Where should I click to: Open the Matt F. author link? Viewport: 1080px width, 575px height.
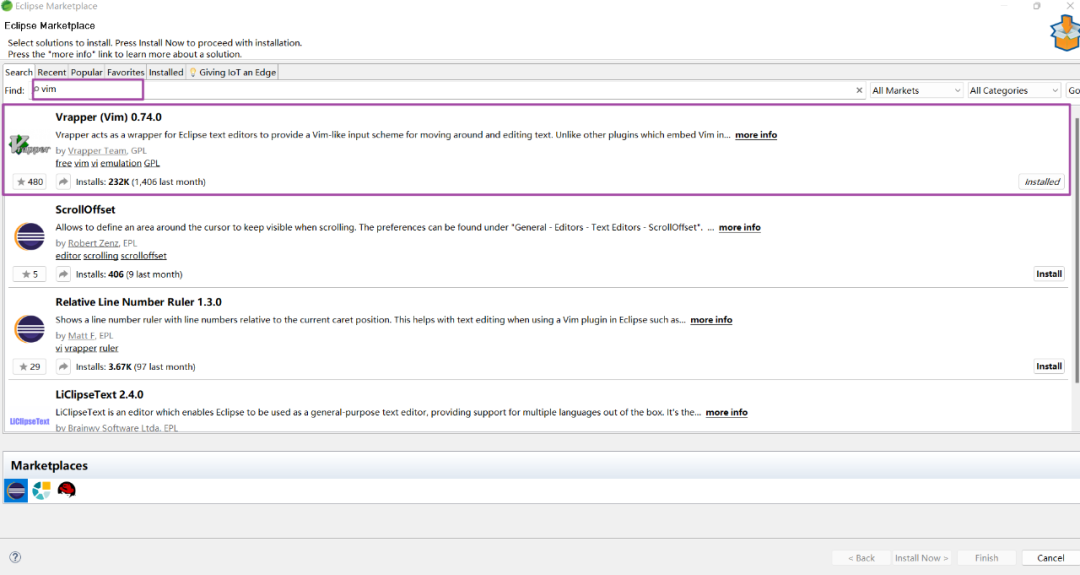pos(81,335)
